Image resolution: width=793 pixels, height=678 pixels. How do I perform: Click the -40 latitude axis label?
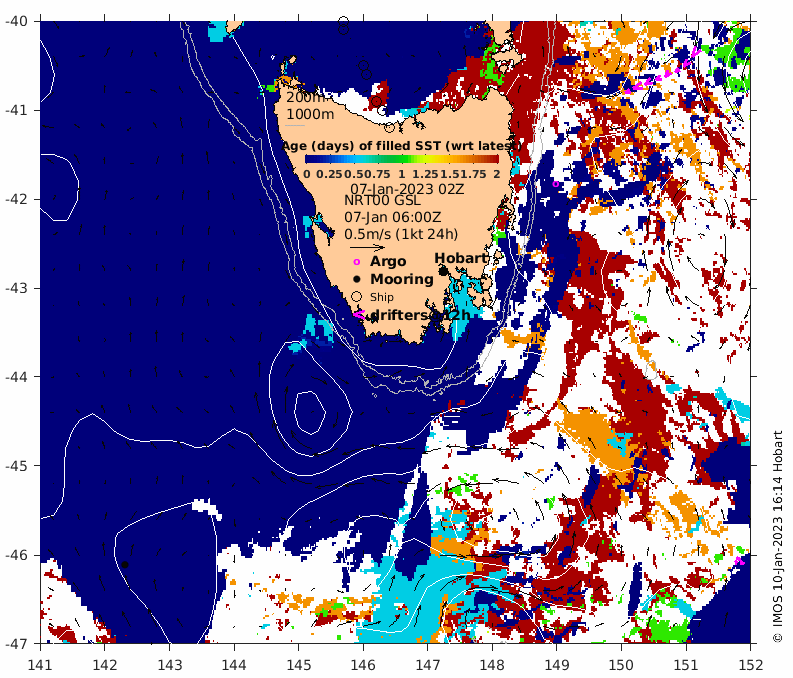[16, 21]
